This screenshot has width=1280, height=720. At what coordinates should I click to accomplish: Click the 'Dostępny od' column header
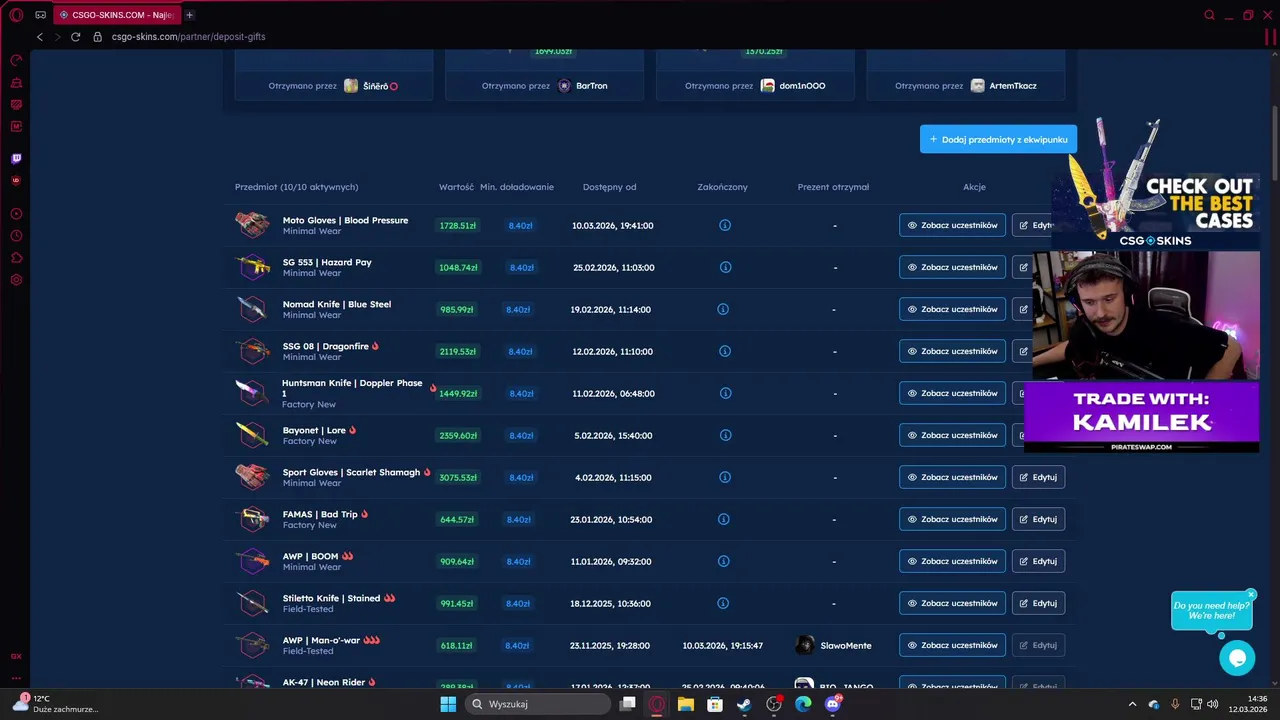[609, 187]
